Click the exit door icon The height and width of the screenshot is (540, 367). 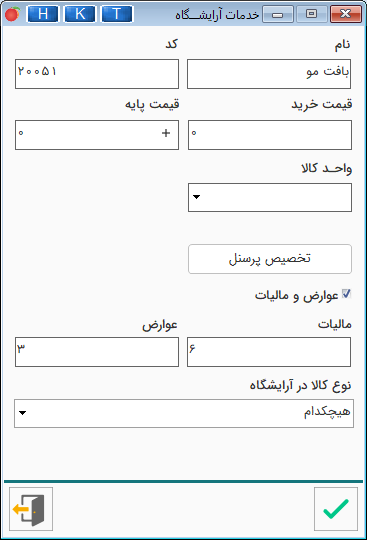coord(31,509)
